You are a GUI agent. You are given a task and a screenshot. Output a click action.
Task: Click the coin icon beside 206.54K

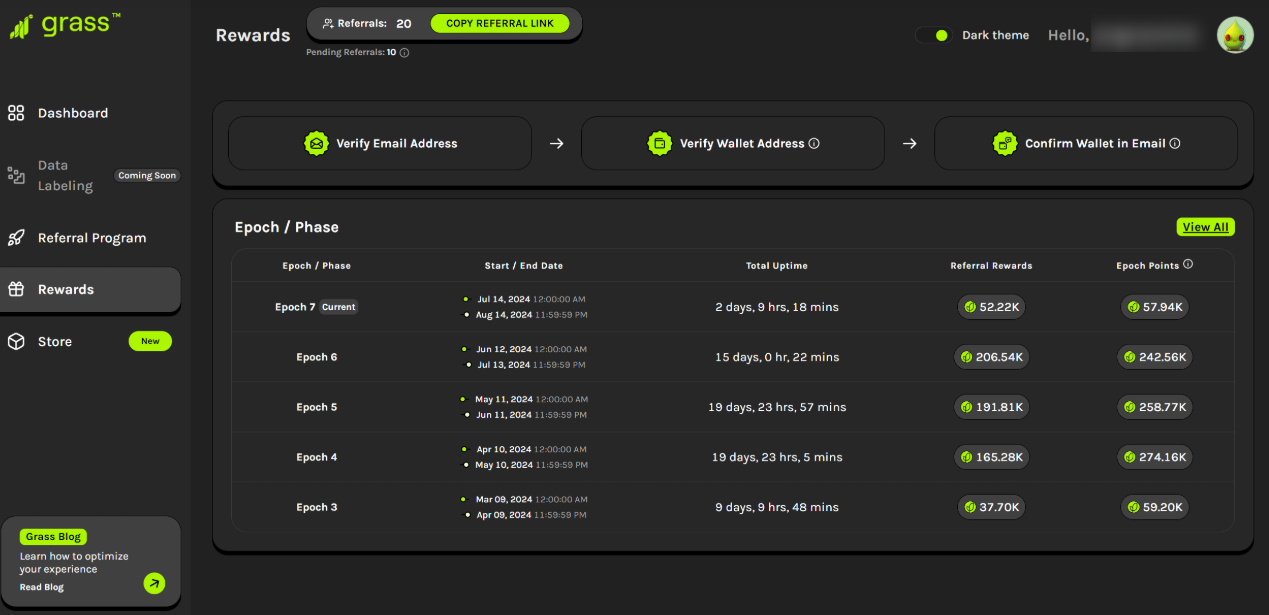pos(966,357)
